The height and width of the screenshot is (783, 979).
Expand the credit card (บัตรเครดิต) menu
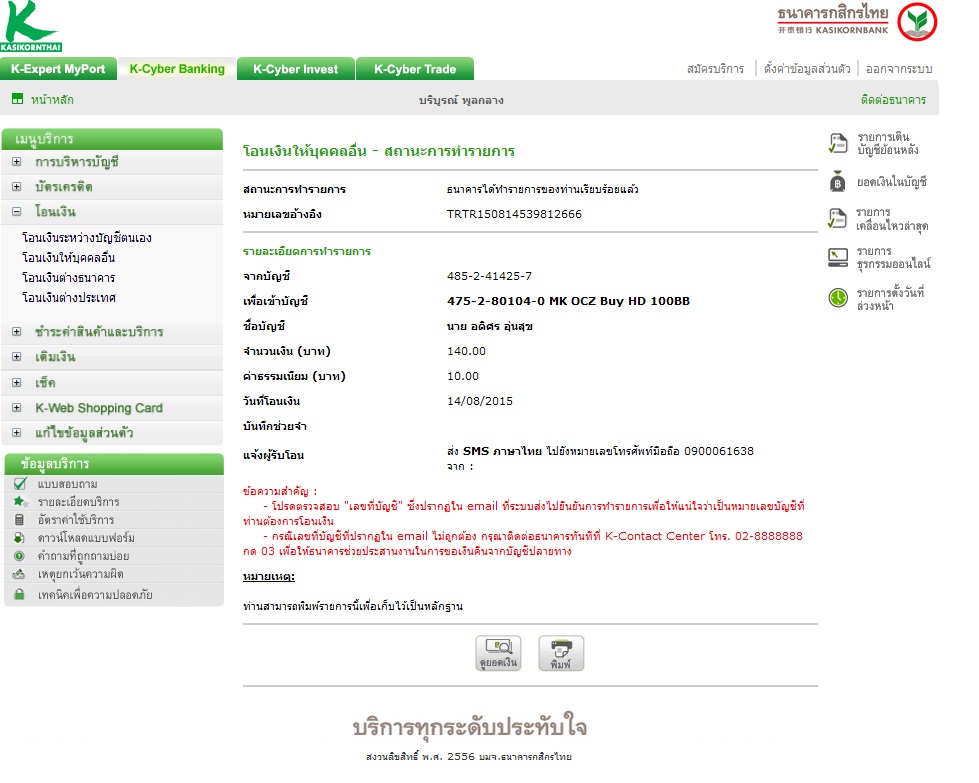pos(17,187)
